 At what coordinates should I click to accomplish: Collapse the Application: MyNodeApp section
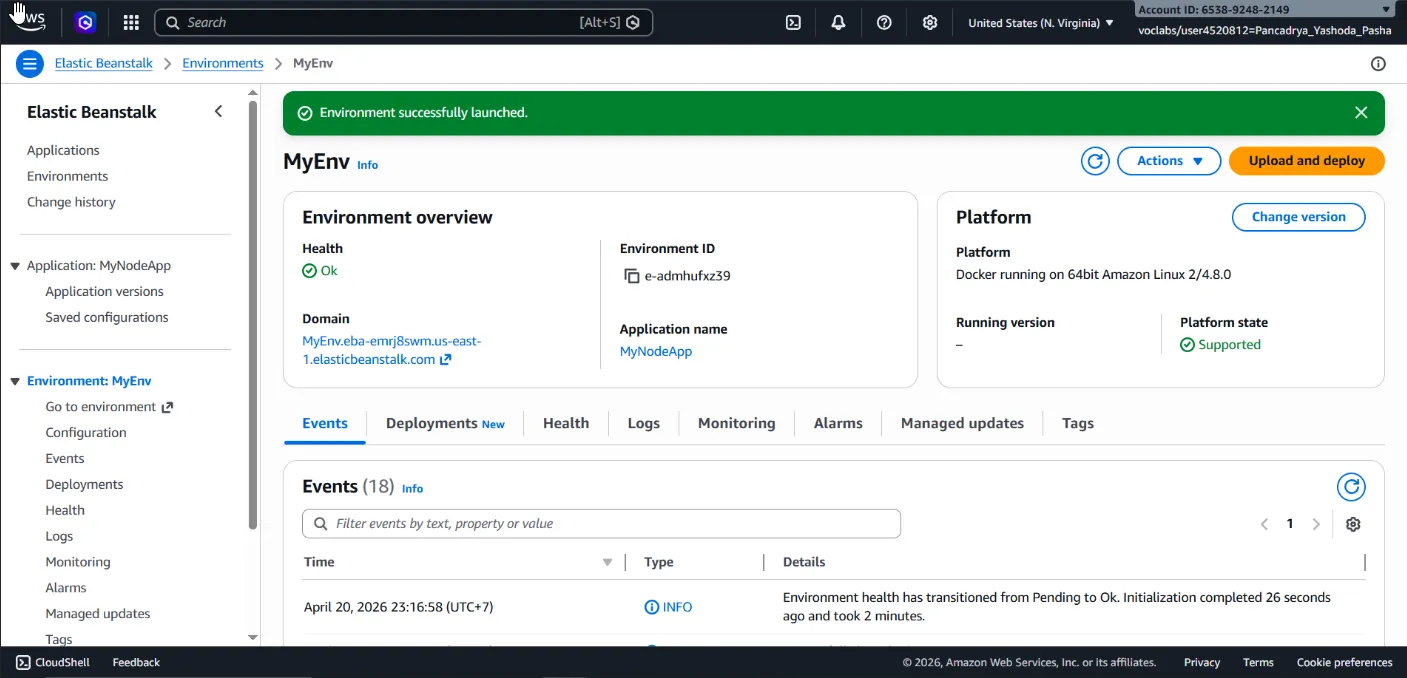click(x=15, y=266)
